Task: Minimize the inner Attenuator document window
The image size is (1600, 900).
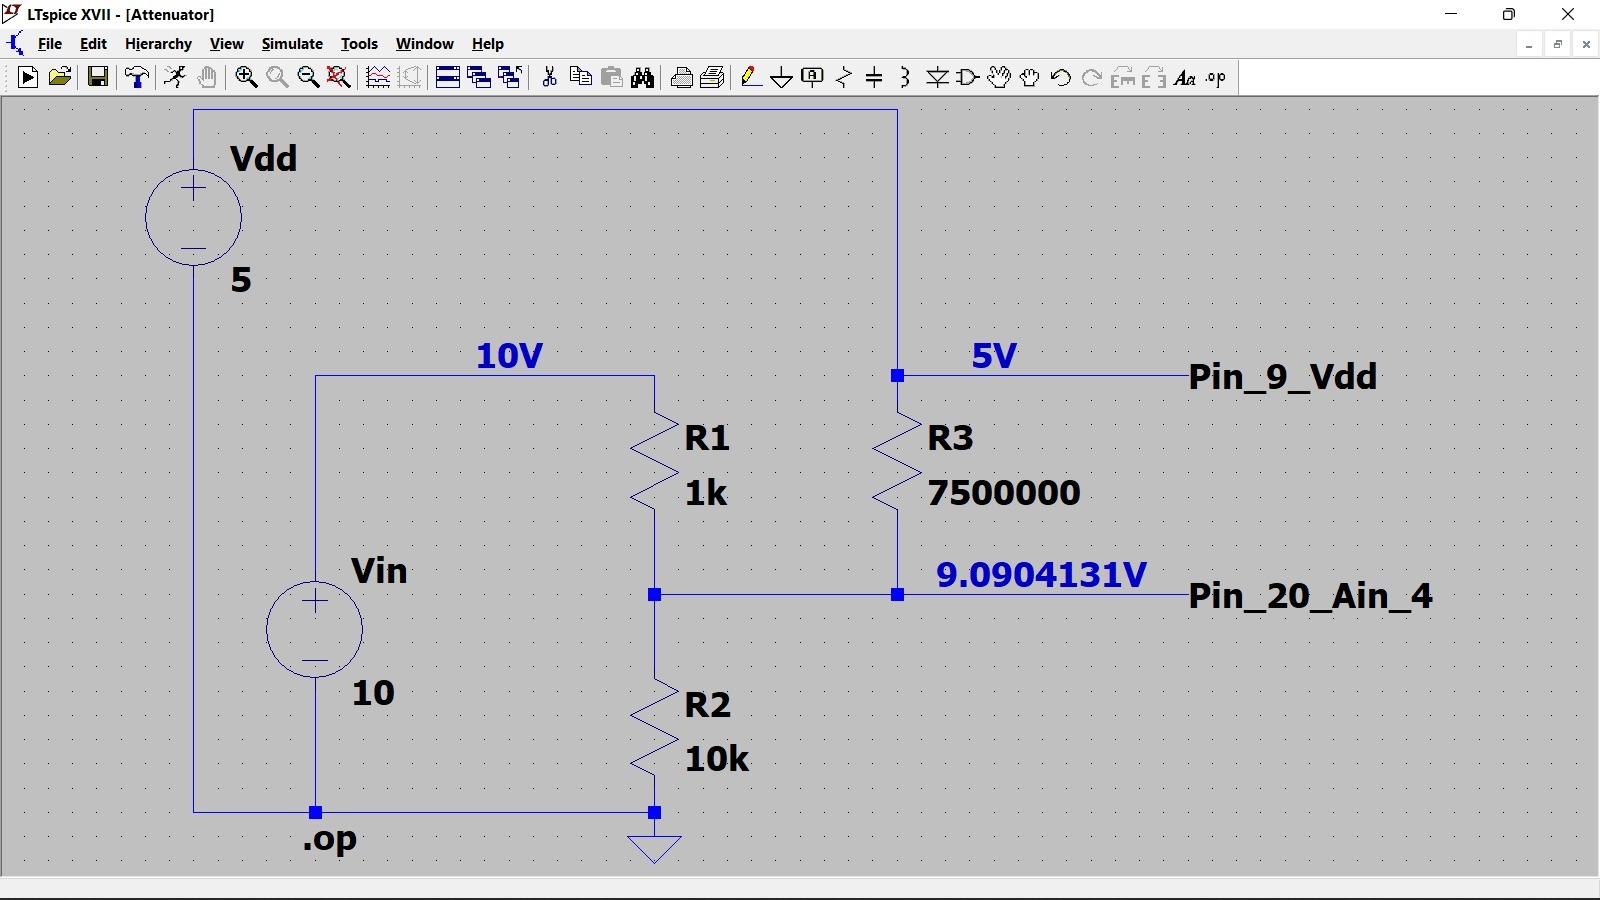Action: (x=1529, y=44)
